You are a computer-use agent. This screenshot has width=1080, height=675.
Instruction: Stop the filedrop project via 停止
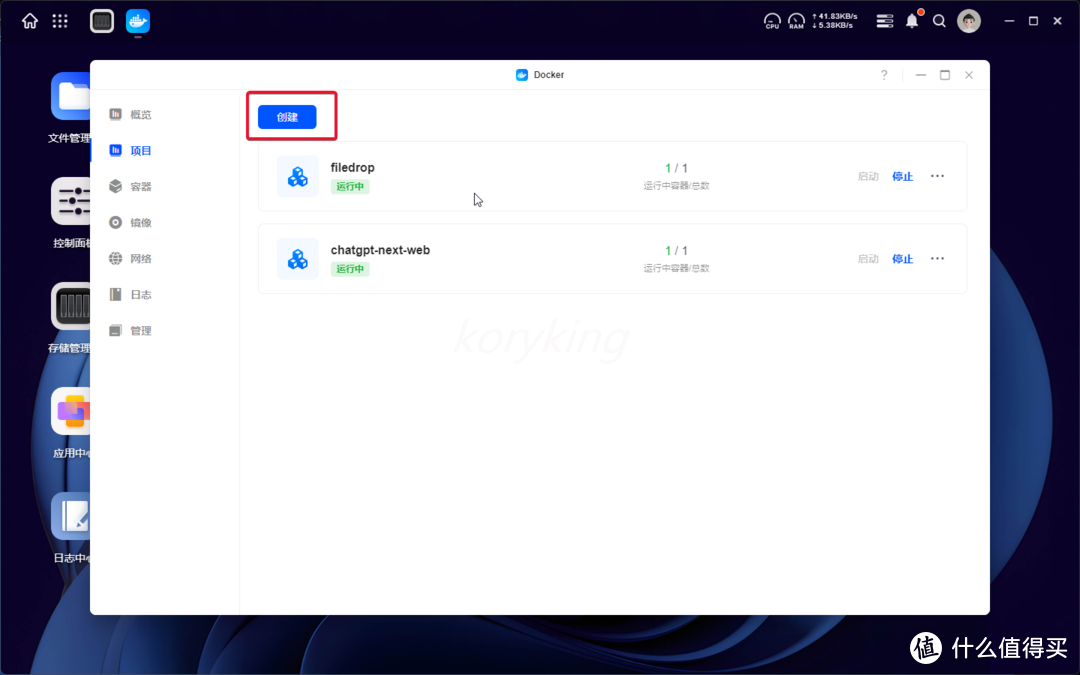(x=902, y=177)
